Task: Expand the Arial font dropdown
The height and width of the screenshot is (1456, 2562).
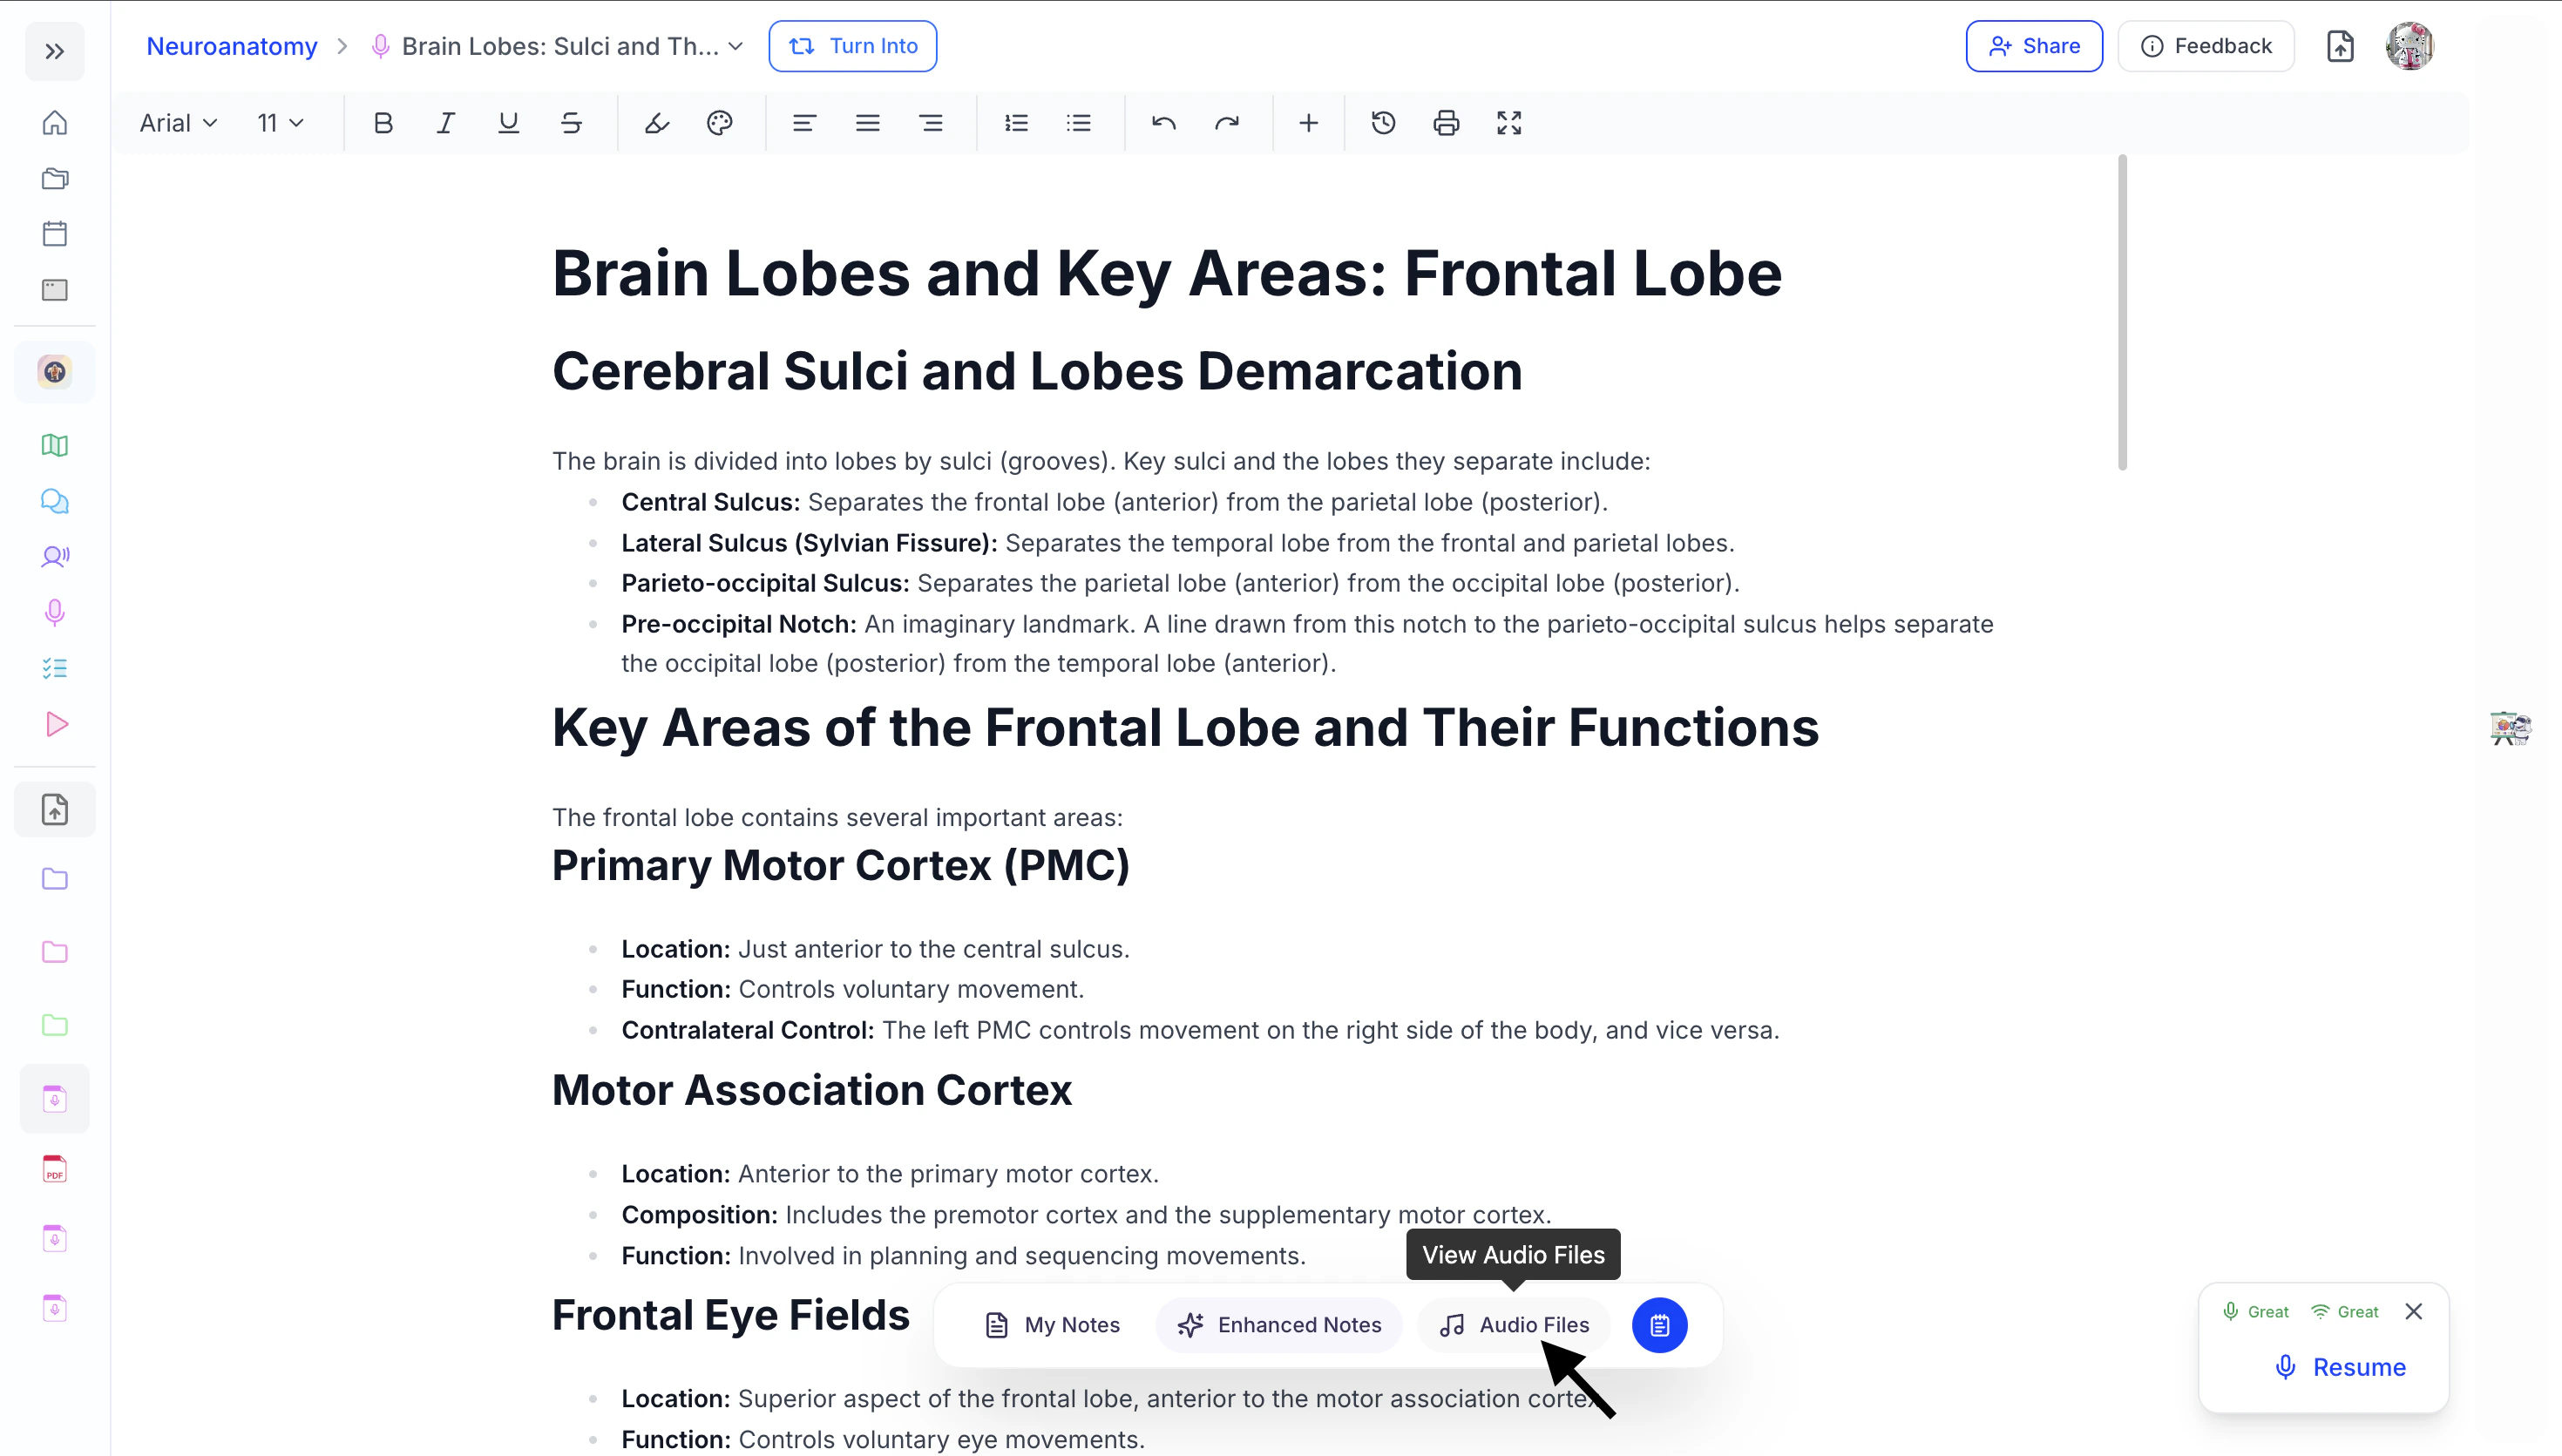Action: [x=178, y=123]
